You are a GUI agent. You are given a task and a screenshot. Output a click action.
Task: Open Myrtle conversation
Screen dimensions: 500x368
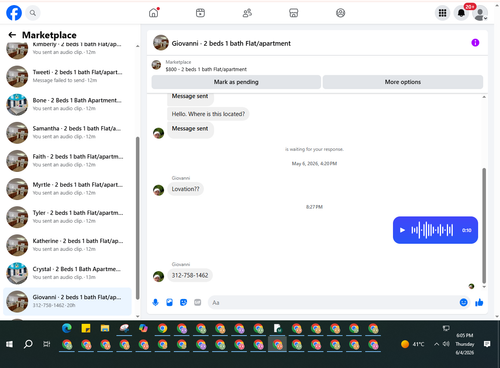[x=67, y=189]
